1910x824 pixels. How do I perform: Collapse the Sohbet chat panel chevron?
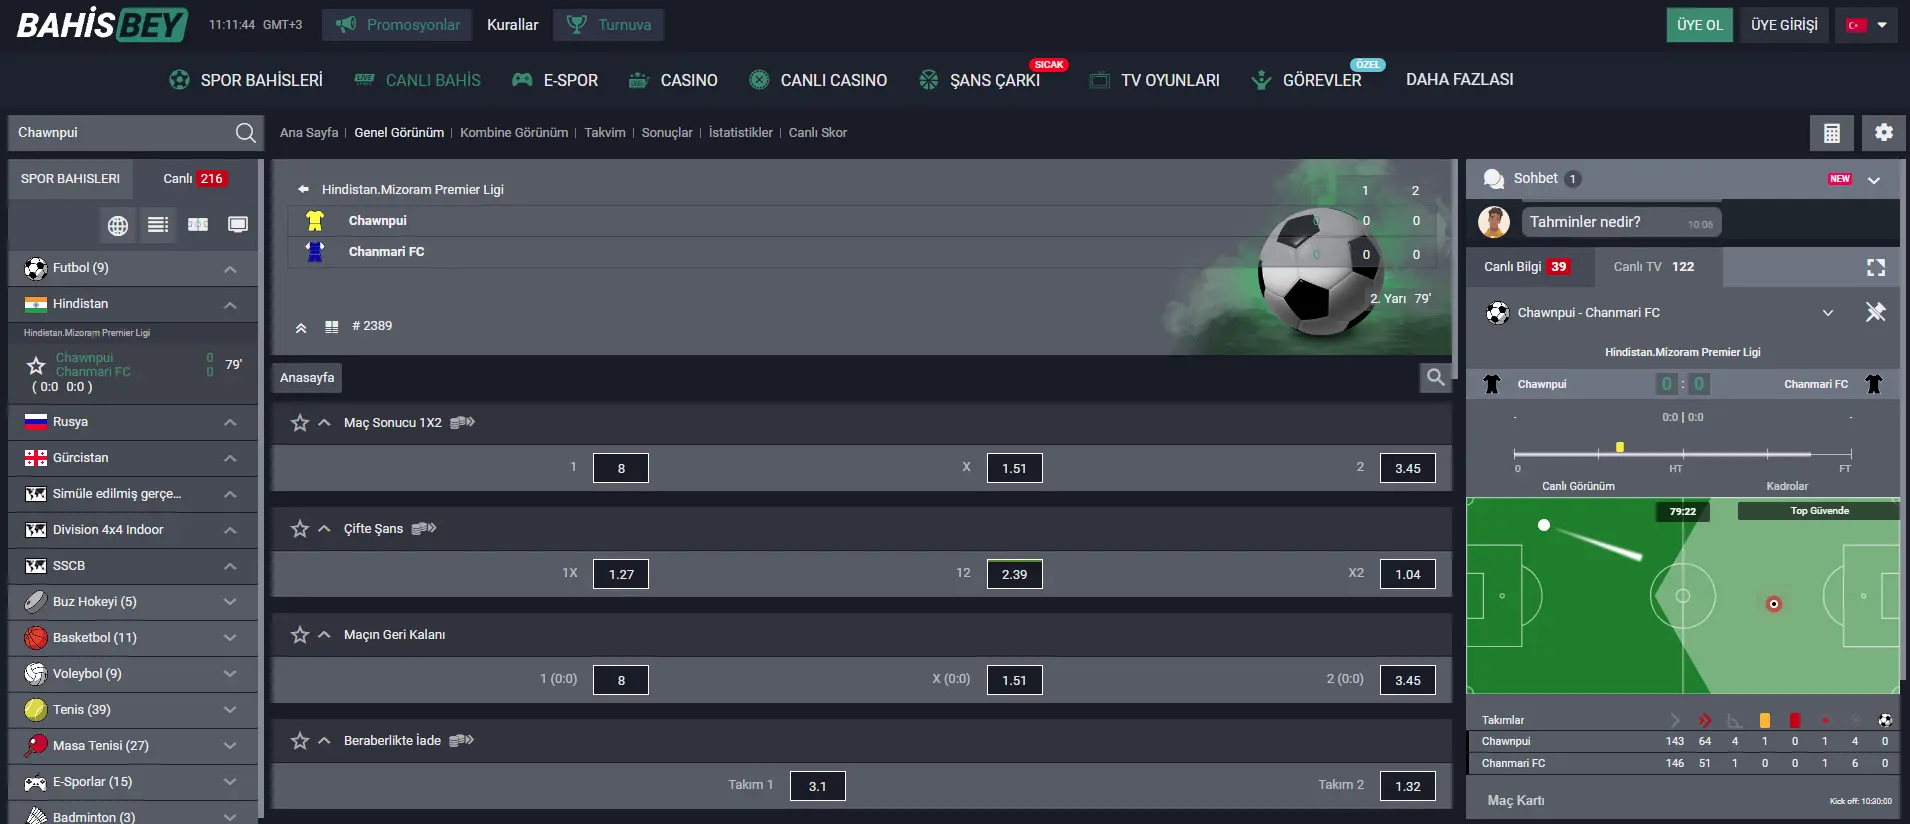pos(1874,180)
